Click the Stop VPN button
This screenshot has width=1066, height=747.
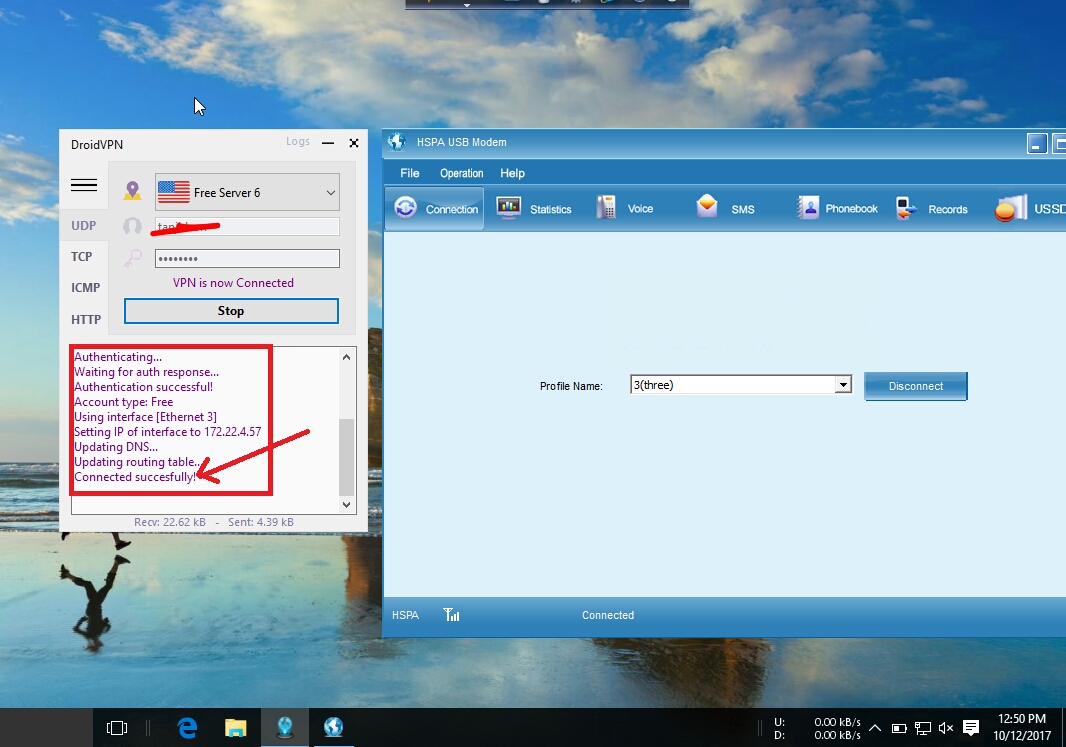coord(231,311)
